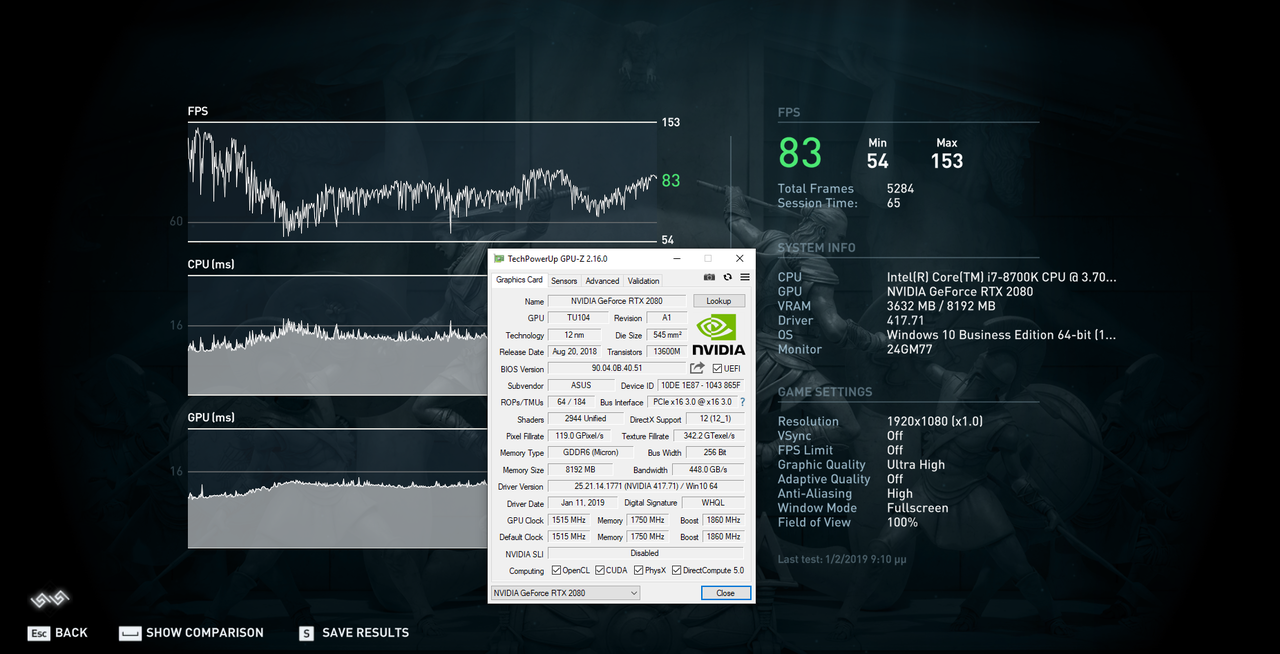Screen dimensions: 1280x654
Task: Toggle the UEFI checkbox
Action: click(717, 369)
